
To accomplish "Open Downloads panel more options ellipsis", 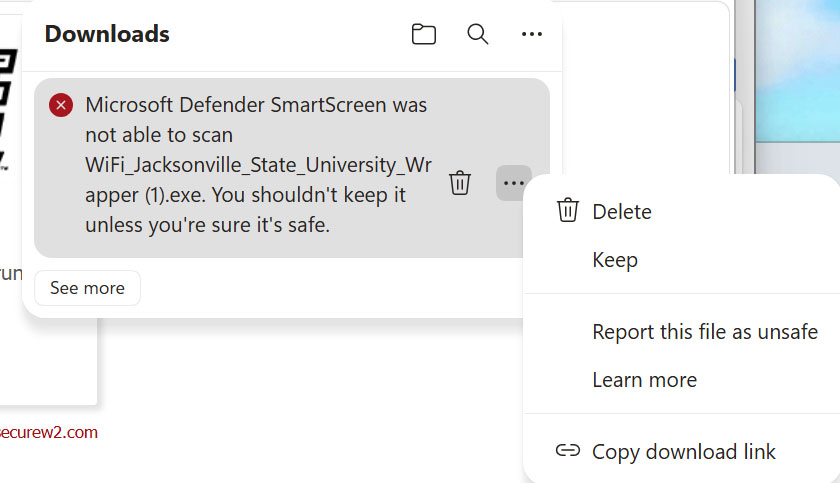I will click(531, 34).
